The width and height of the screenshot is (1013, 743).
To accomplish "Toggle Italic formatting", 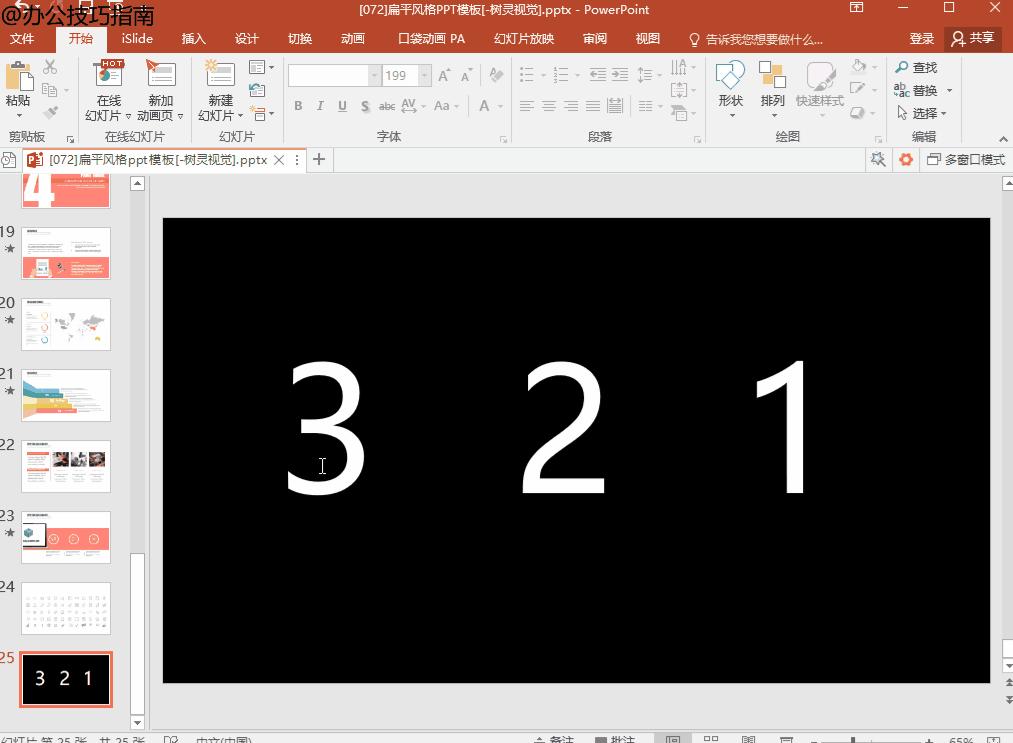I will click(x=320, y=106).
